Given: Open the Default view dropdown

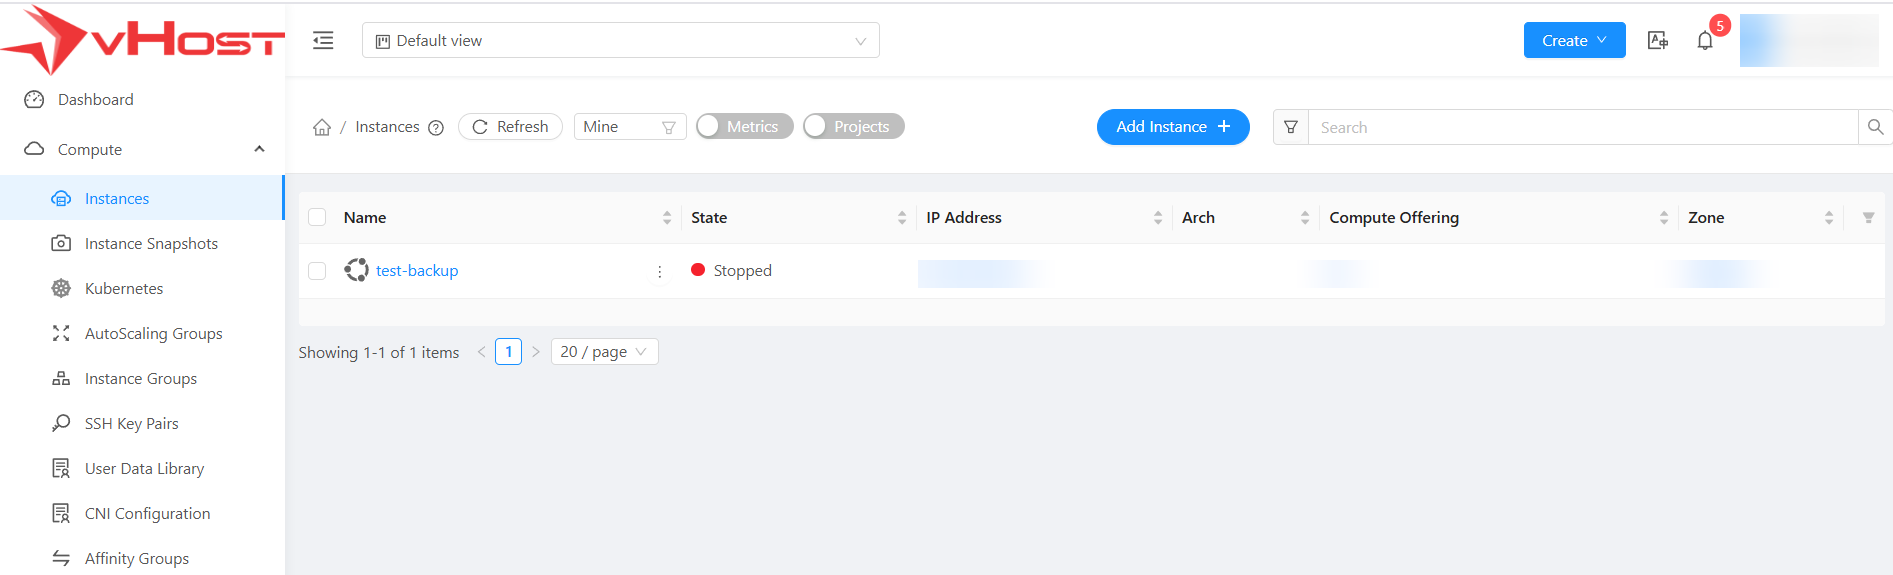Looking at the screenshot, I should click(620, 41).
